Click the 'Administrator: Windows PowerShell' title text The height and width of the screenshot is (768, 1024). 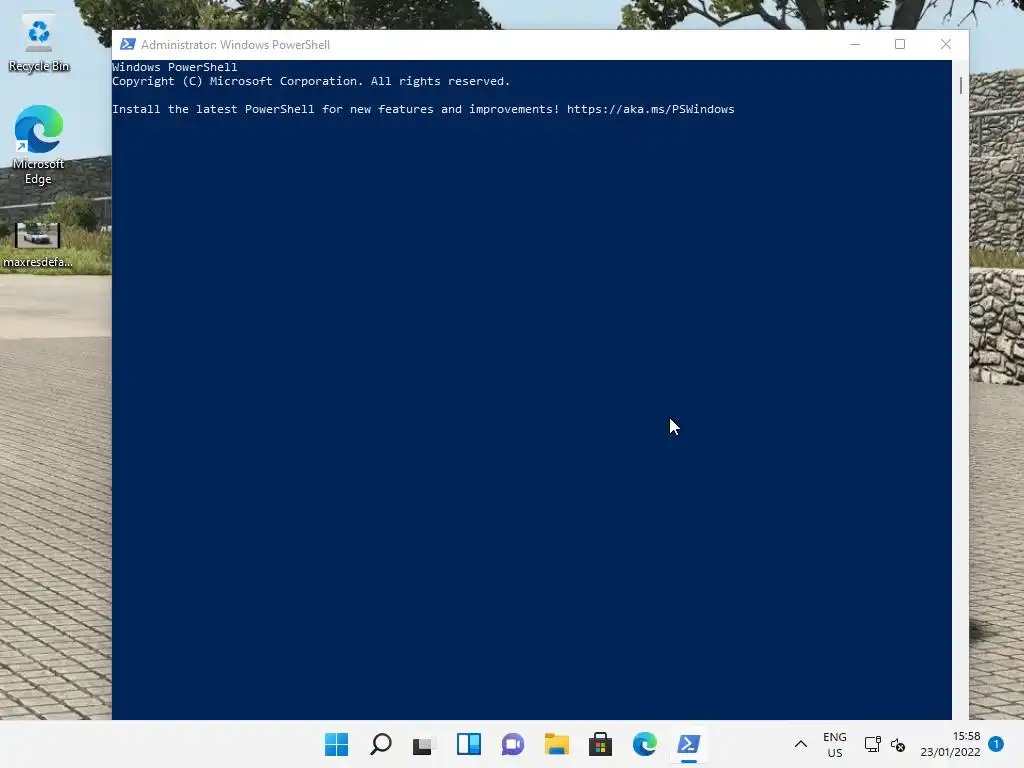[x=235, y=44]
